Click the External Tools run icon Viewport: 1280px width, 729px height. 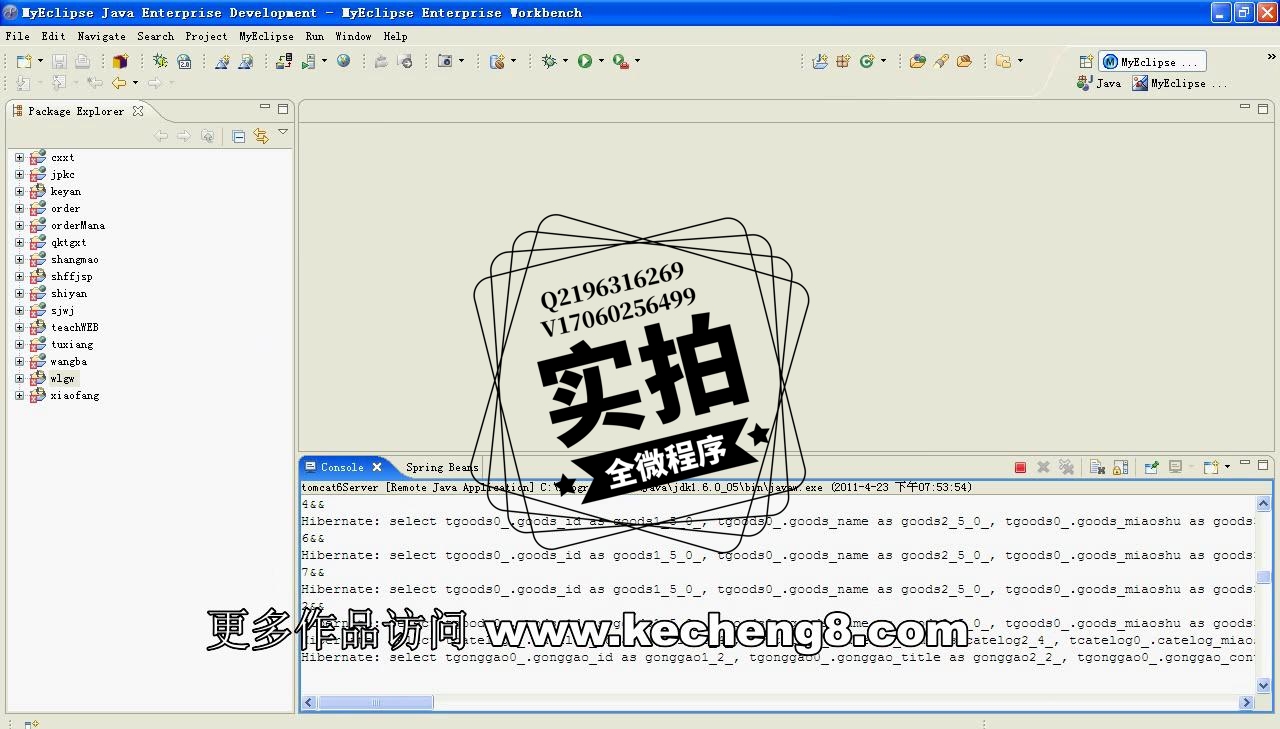pyautogui.click(x=621, y=61)
